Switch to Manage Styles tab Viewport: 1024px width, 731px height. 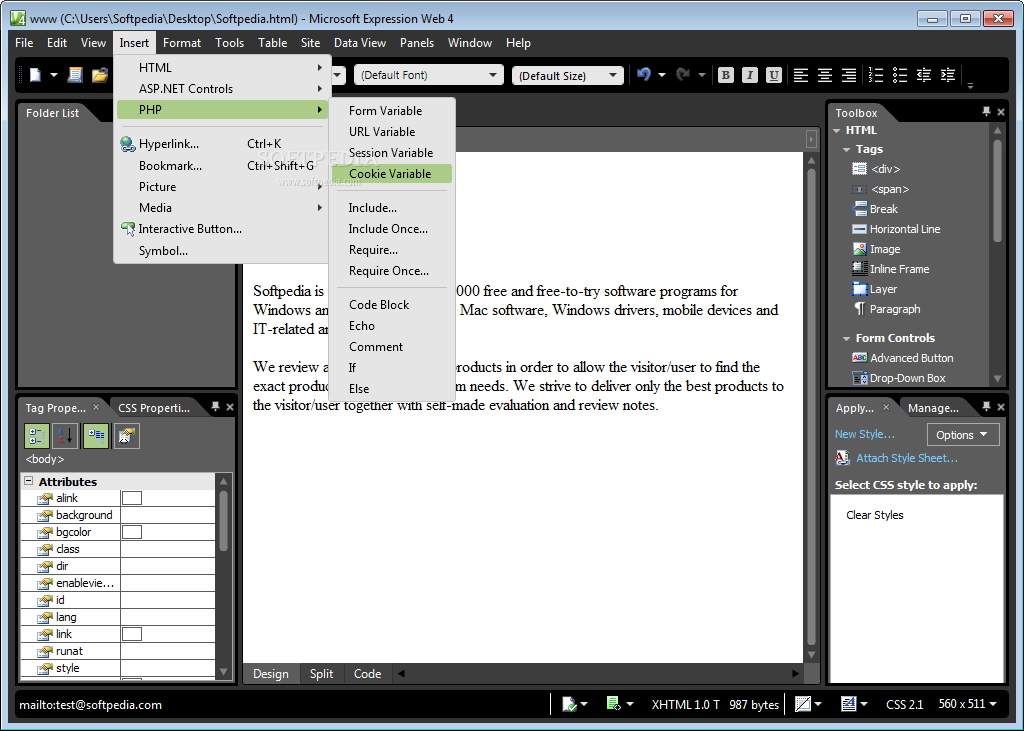pos(933,408)
